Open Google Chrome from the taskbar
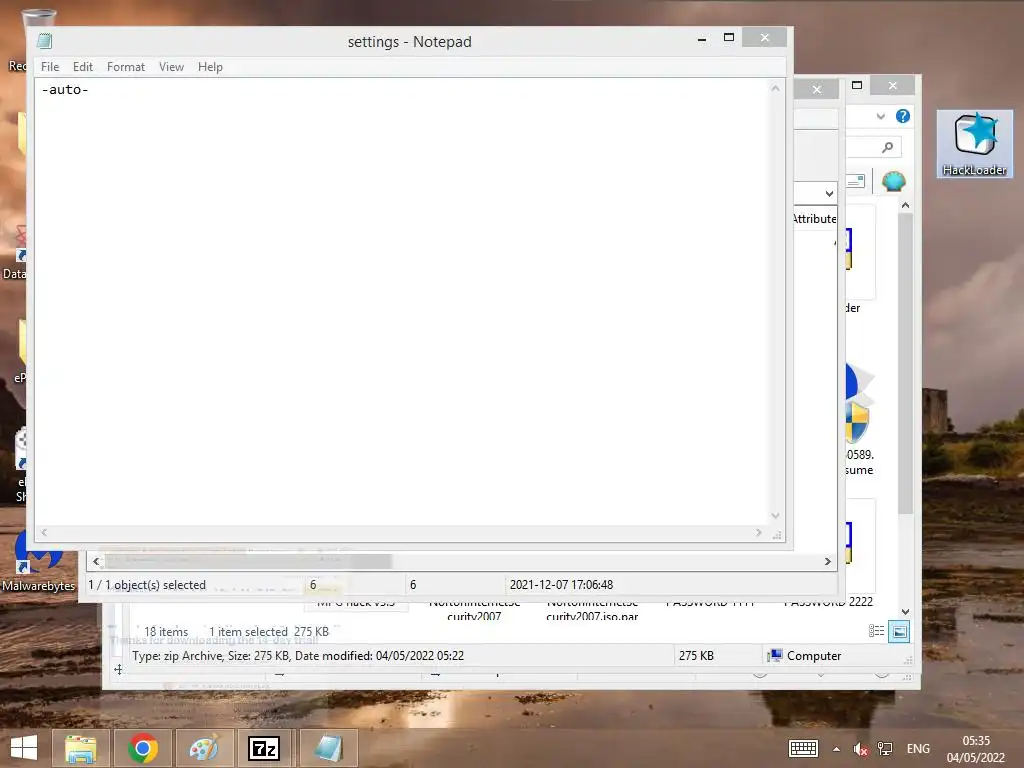Image resolution: width=1024 pixels, height=768 pixels. click(142, 748)
